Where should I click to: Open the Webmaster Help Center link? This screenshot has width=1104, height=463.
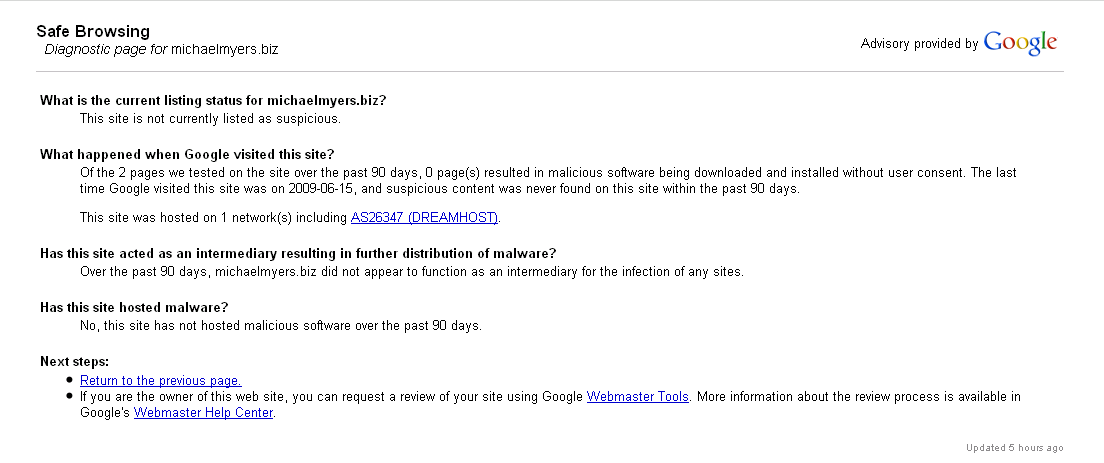203,413
